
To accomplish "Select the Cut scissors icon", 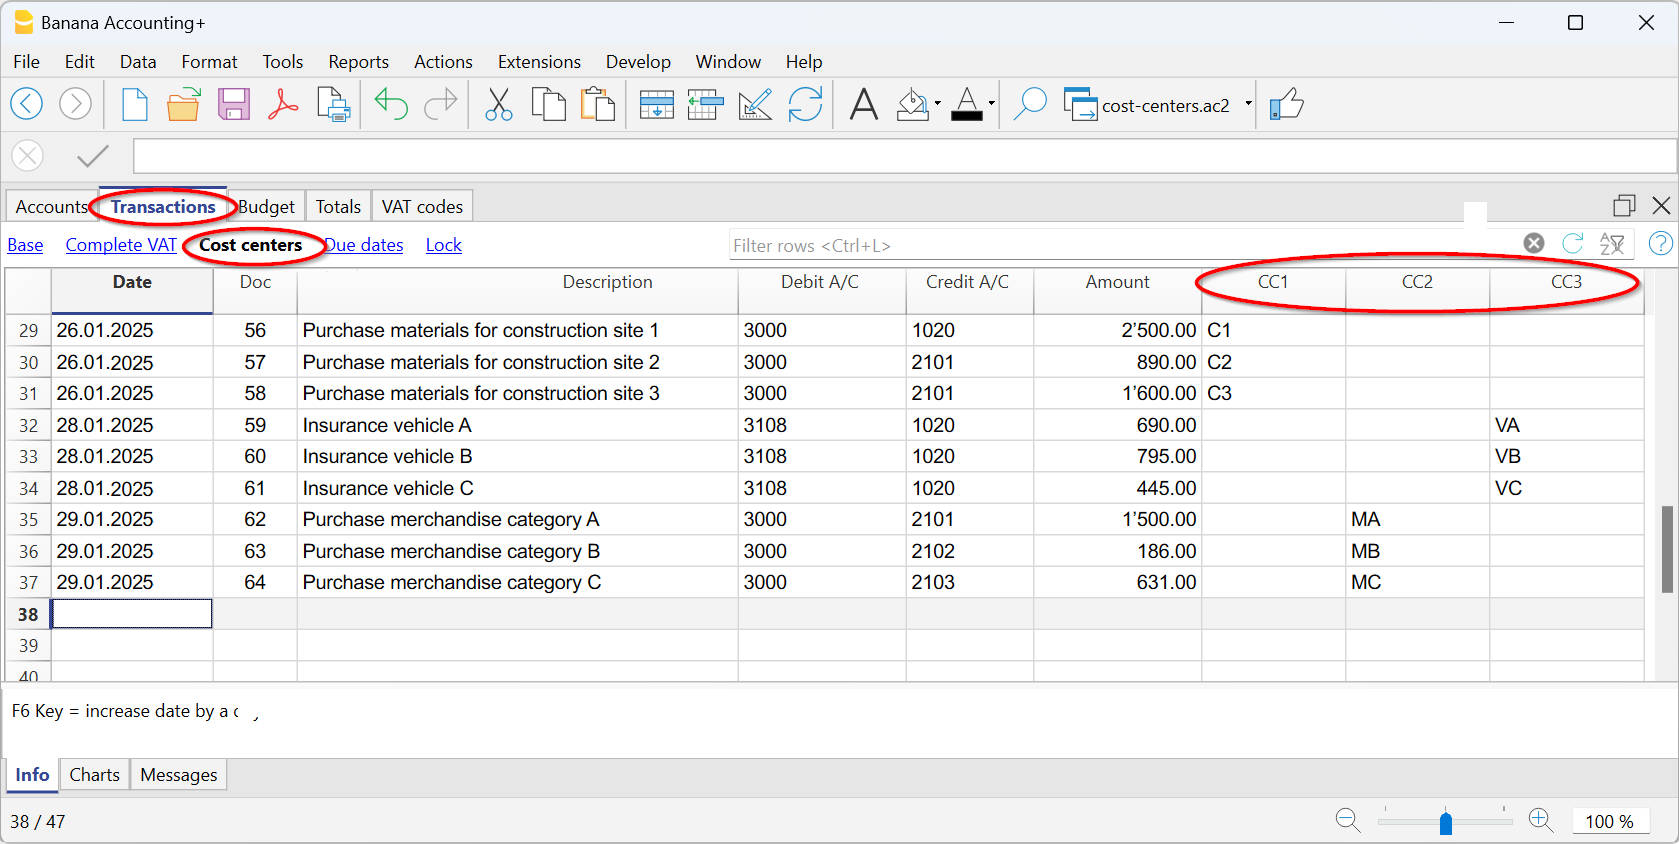I will [x=498, y=104].
